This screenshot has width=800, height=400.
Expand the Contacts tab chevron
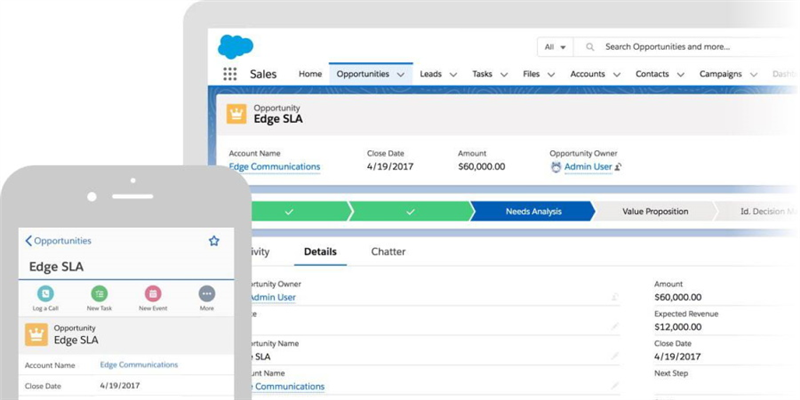tap(681, 74)
